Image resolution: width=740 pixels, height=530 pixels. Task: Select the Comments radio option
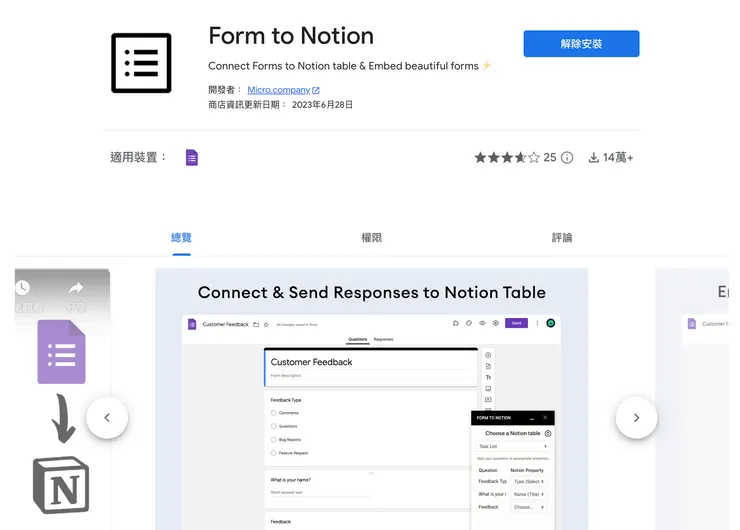(x=274, y=413)
